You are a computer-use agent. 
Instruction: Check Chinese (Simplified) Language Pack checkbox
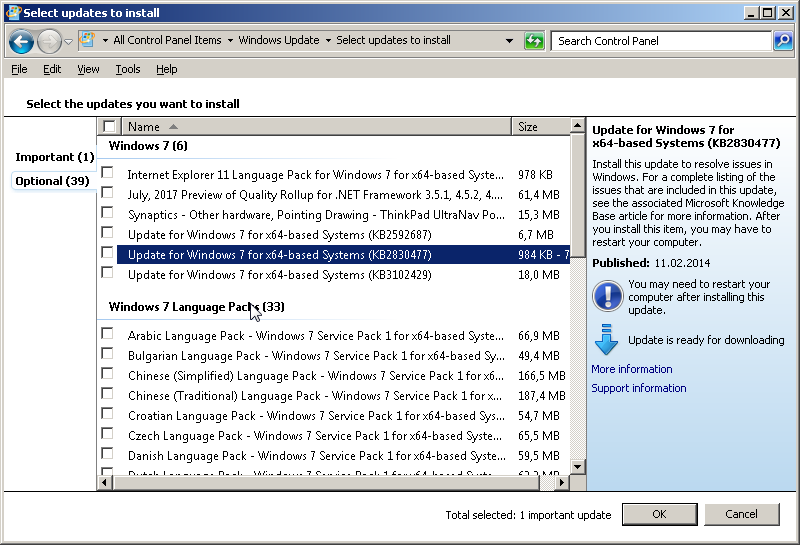coord(107,374)
